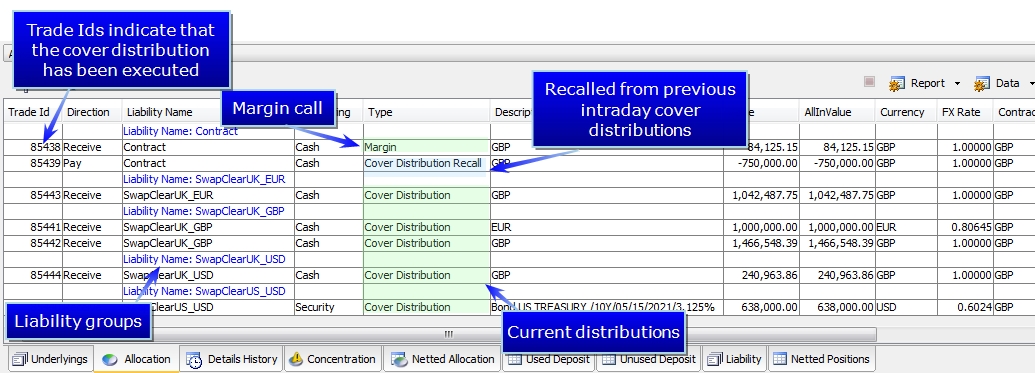Switch to the Concentration tab
This screenshot has height=373, width=1035.
tap(333, 359)
